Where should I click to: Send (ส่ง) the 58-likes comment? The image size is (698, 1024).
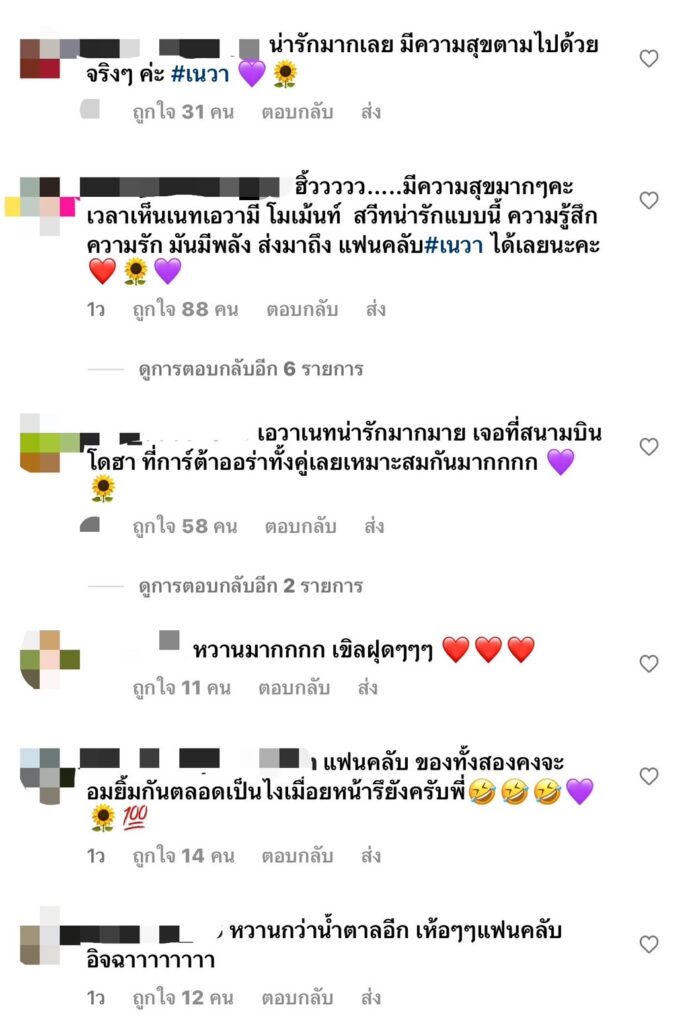pyautogui.click(x=373, y=526)
